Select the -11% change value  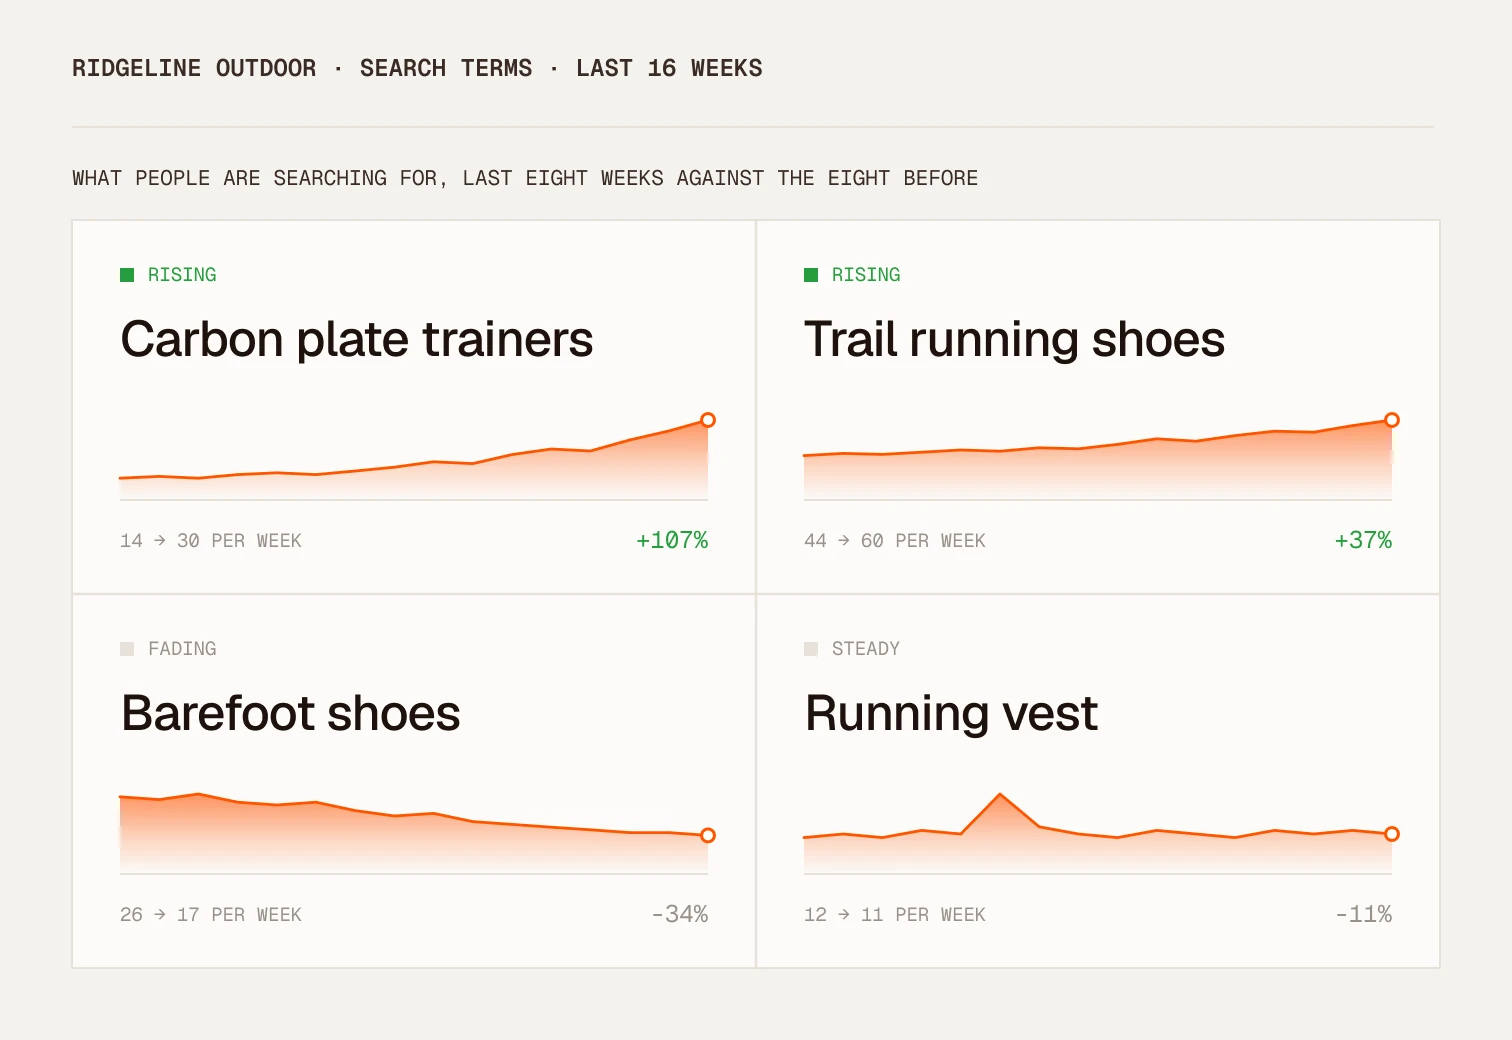(x=1364, y=914)
